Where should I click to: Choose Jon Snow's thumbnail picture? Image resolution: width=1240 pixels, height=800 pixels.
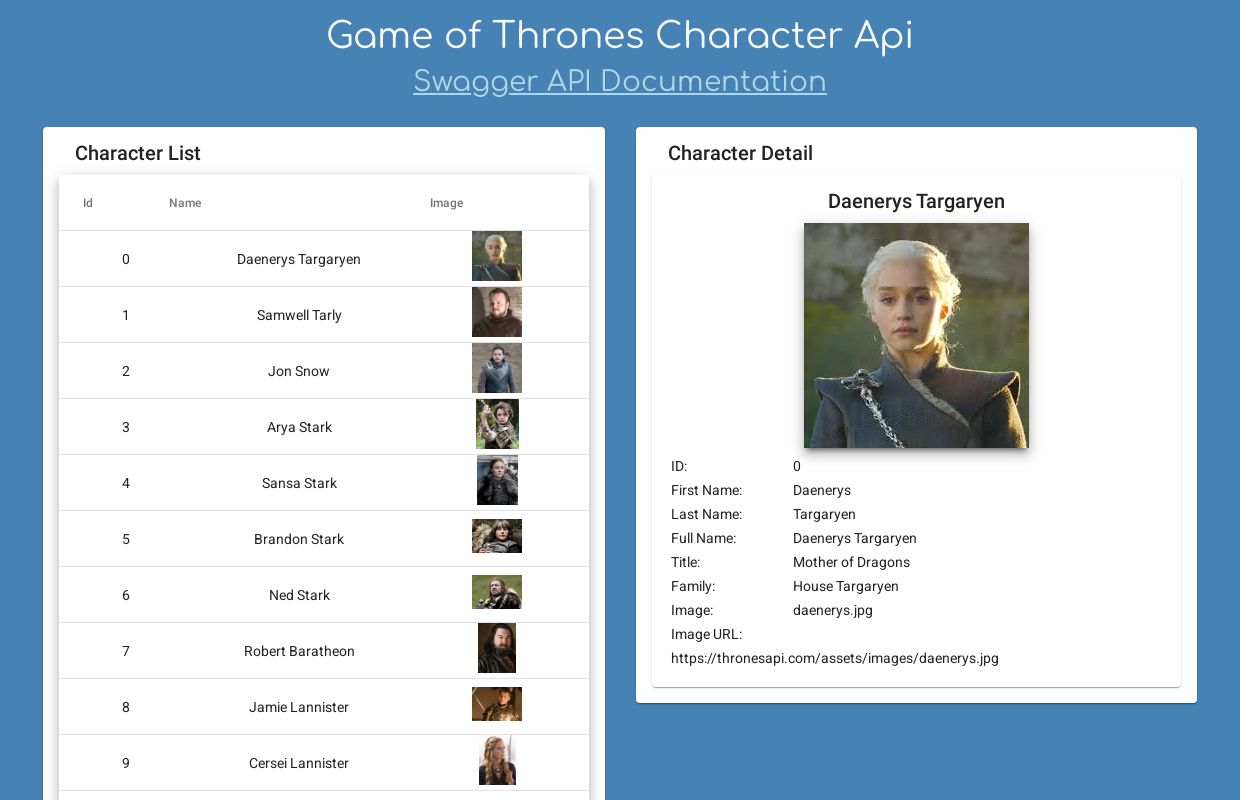pos(497,368)
